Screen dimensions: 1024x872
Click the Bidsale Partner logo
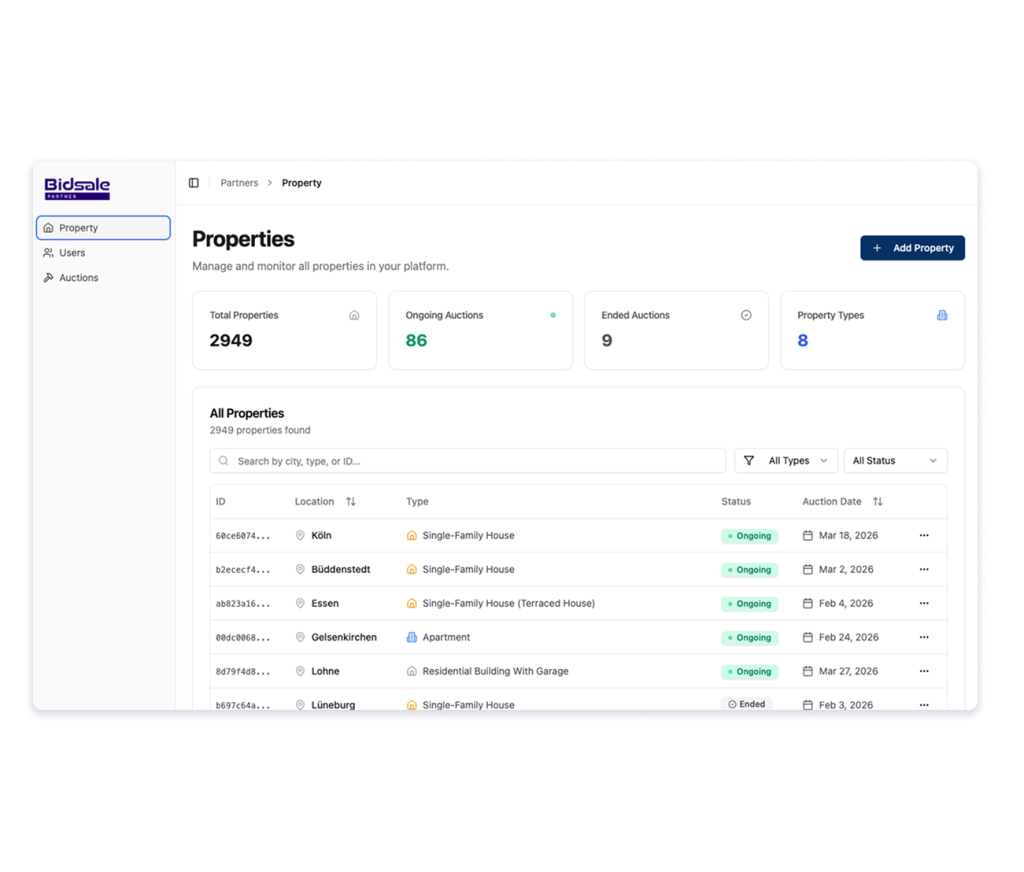(x=77, y=188)
